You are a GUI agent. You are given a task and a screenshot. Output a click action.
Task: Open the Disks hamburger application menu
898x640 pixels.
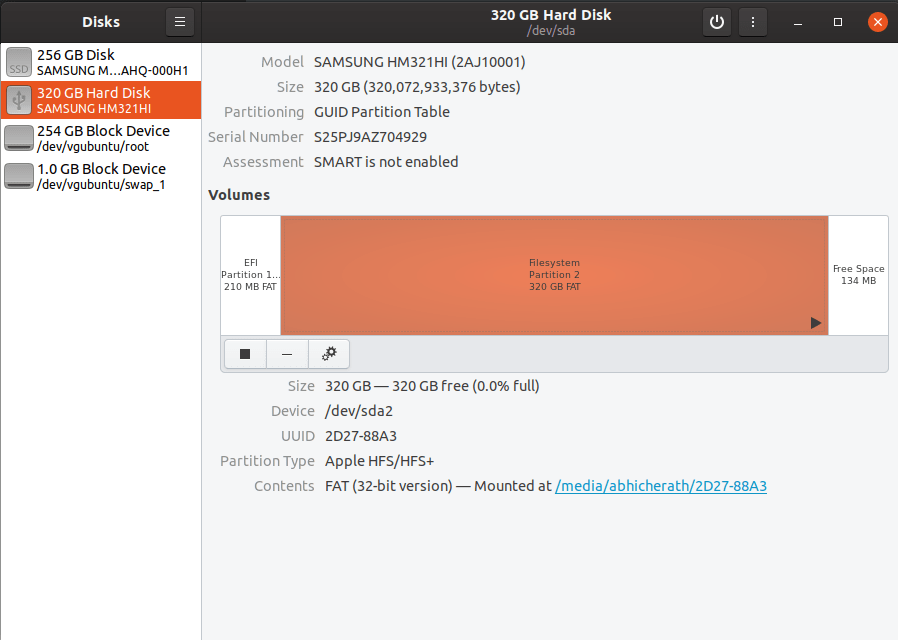click(x=179, y=21)
